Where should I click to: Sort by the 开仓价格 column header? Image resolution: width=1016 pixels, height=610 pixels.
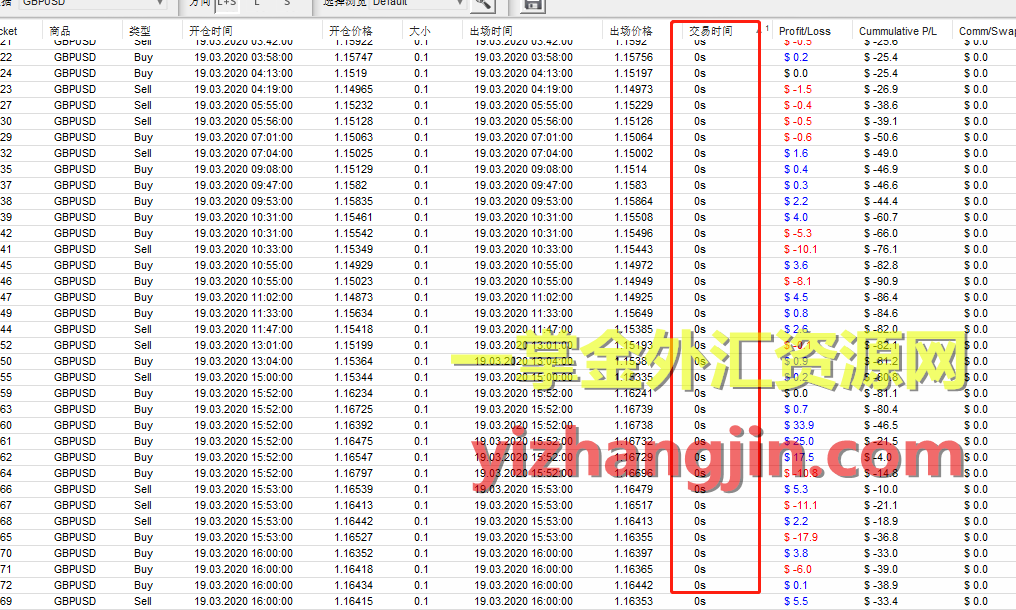click(x=351, y=30)
